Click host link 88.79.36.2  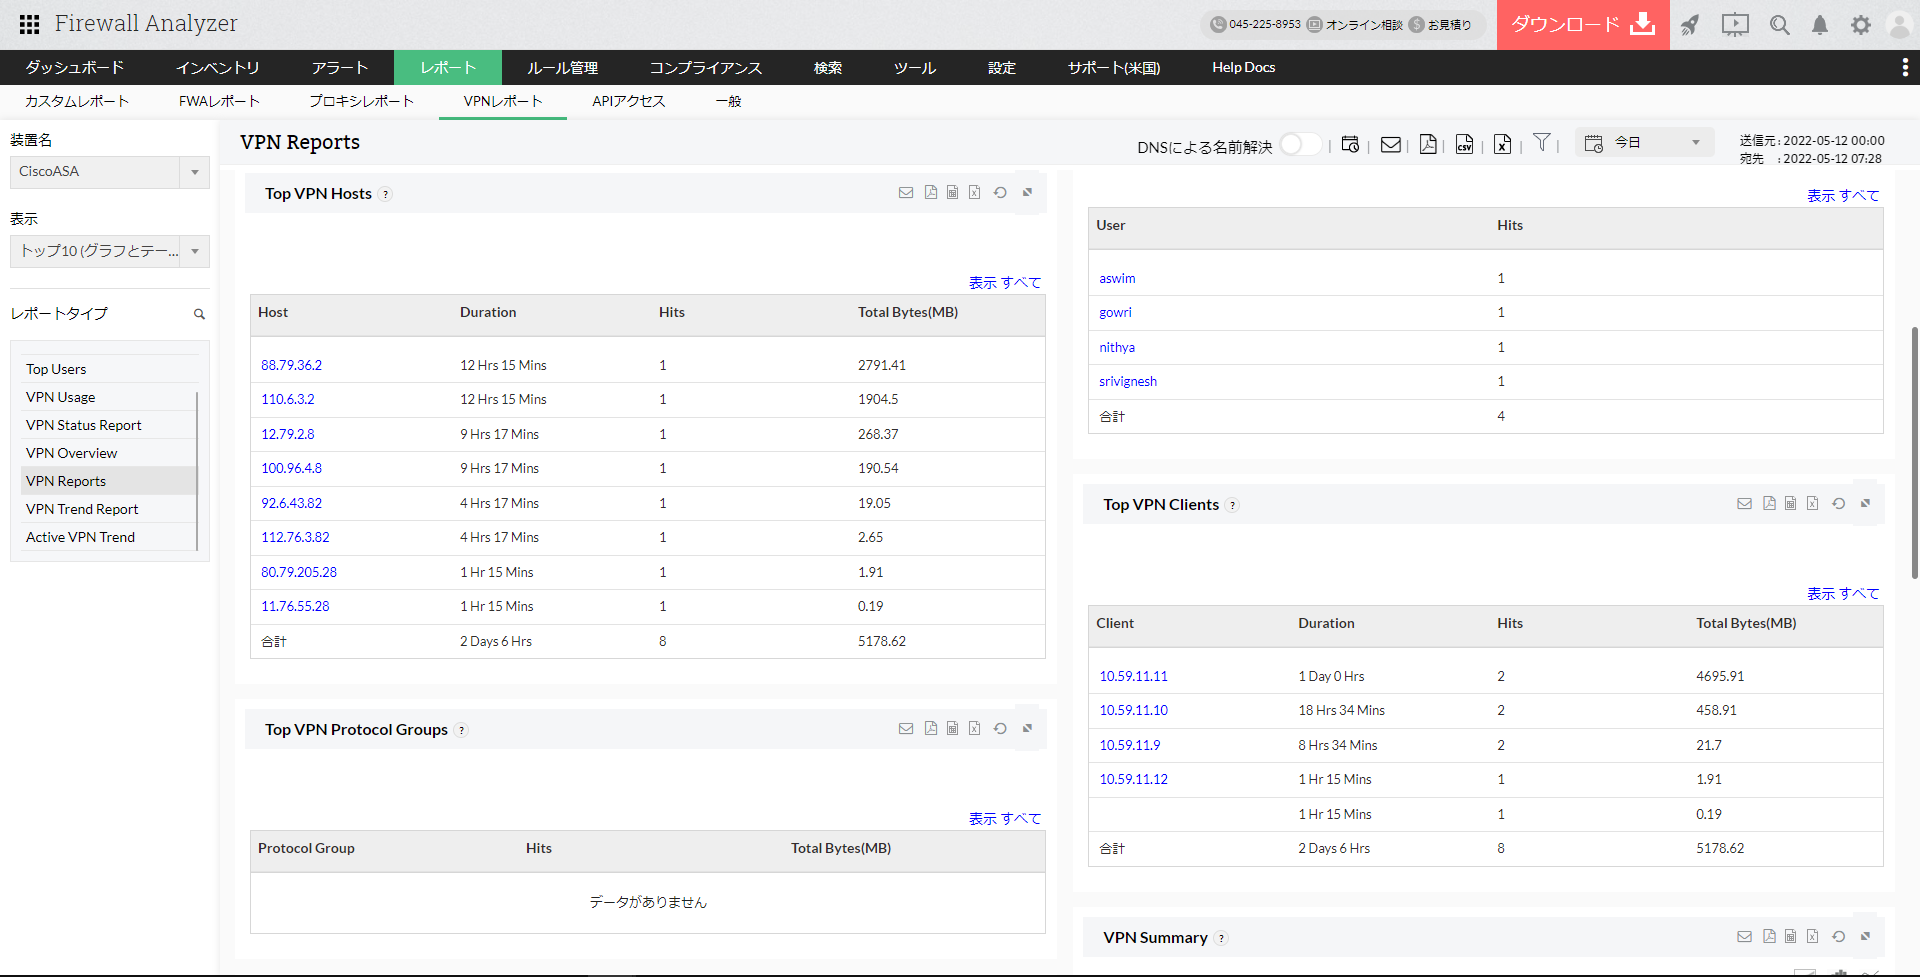[291, 365]
